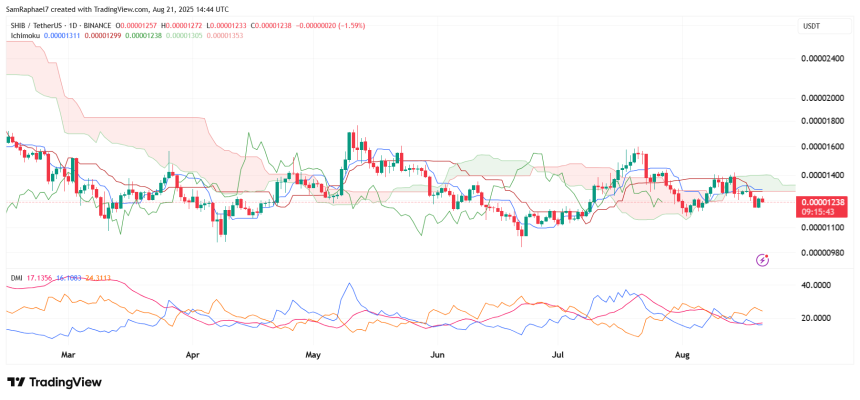Click the purple lightning bolt icon
860x400 pixels.
coord(763,259)
